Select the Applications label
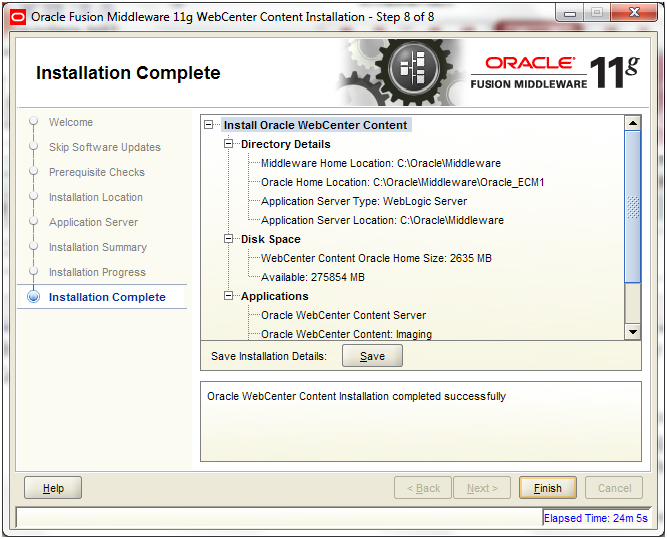 click(x=274, y=296)
